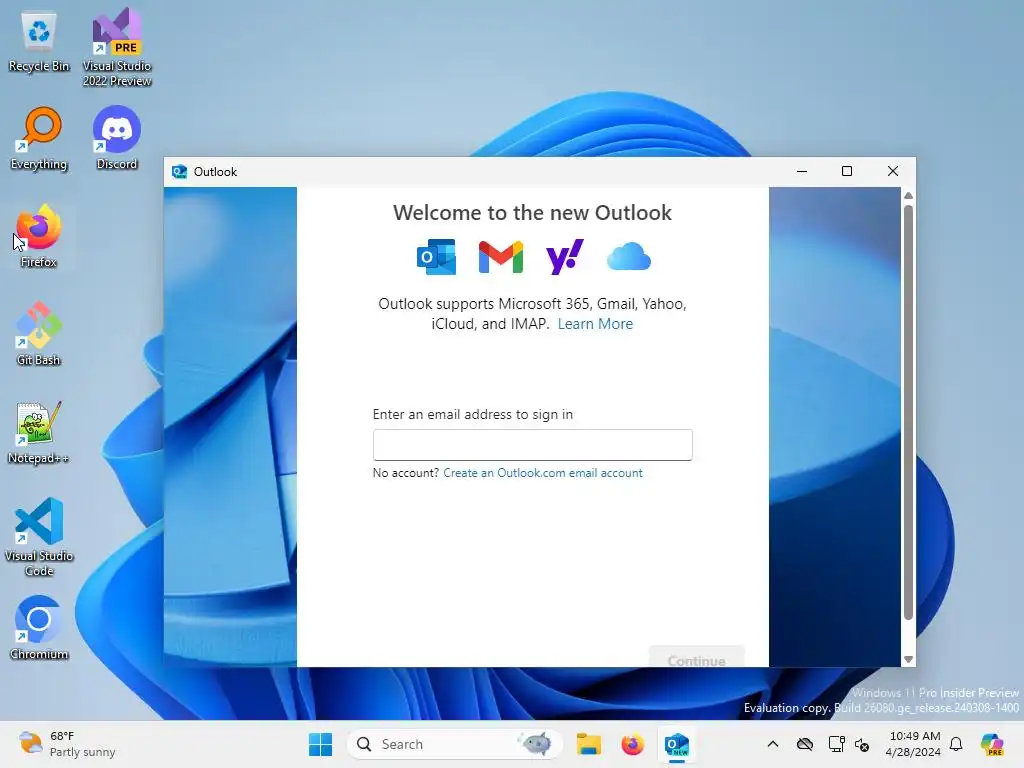1024x768 pixels.
Task: Open Visual Studio 2022 Preview shortcut
Action: coord(117,47)
